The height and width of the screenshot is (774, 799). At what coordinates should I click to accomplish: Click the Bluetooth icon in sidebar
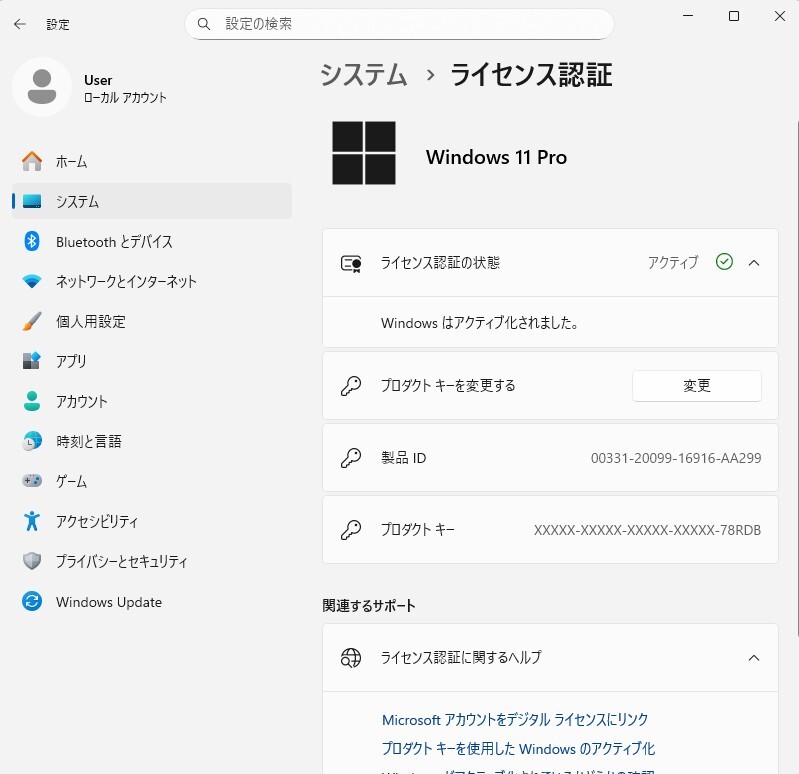tap(32, 241)
